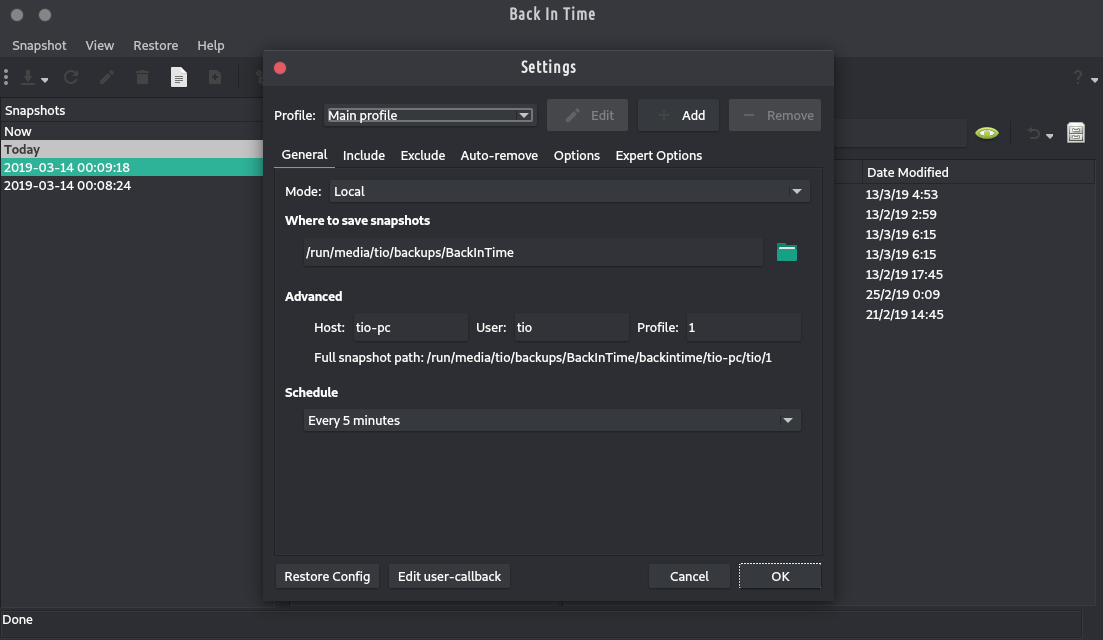Click the Add profile button
The height and width of the screenshot is (640, 1103).
click(x=679, y=115)
